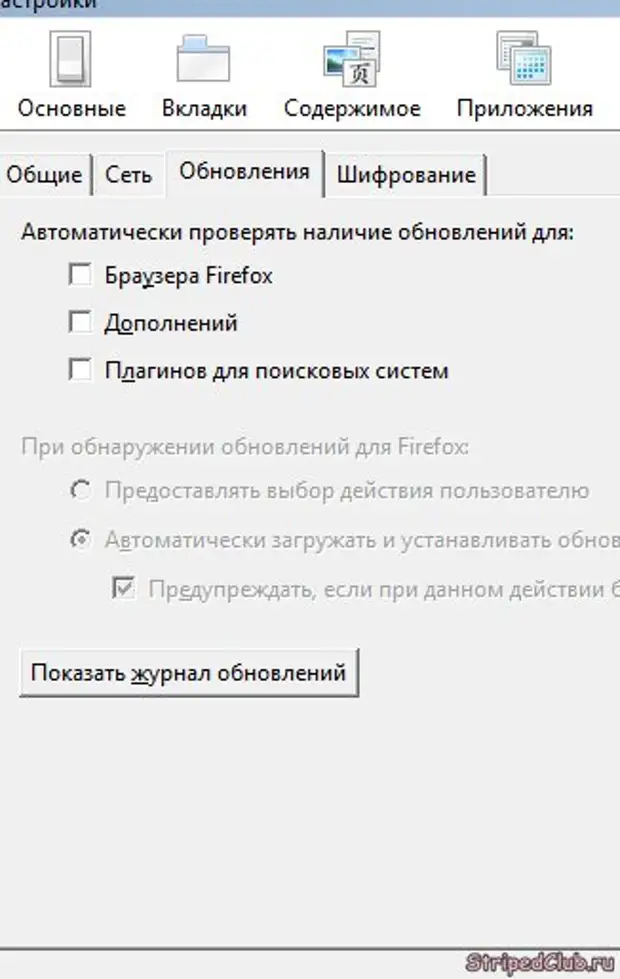Screen dimensions: 620x979
Task: Open the Приложения settings panel icon
Action: pos(524,61)
